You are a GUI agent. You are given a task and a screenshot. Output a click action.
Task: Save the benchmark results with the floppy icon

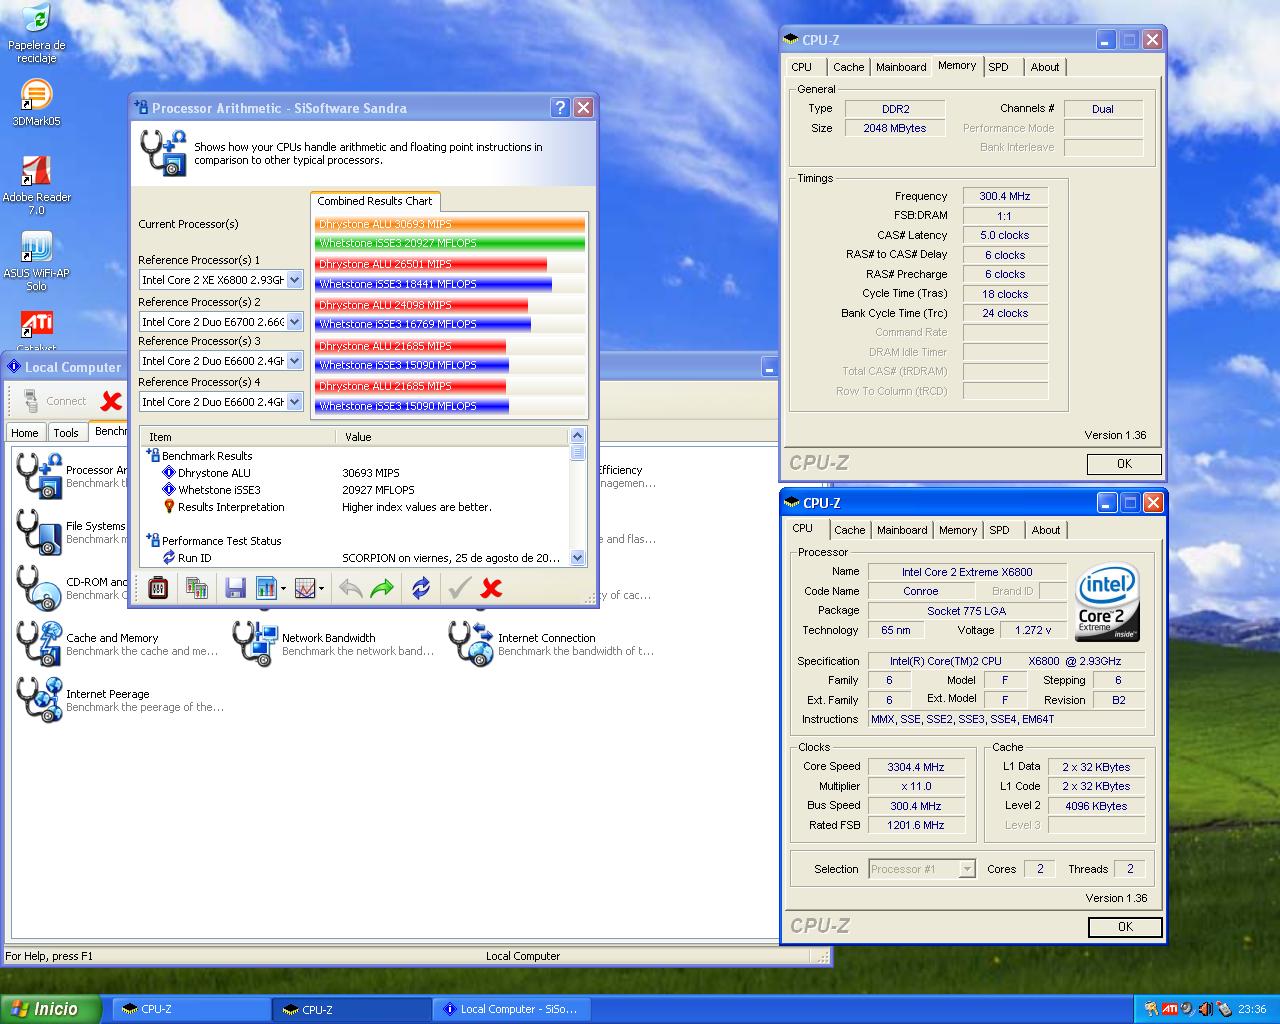pyautogui.click(x=235, y=588)
